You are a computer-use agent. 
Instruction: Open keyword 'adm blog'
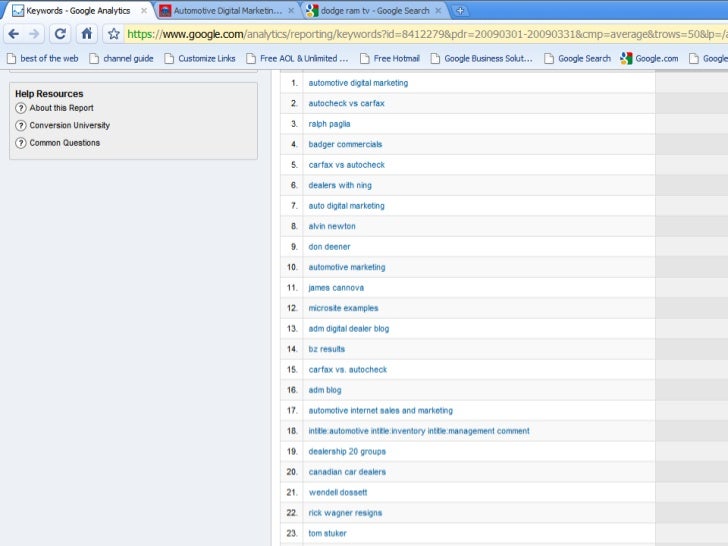(325, 390)
